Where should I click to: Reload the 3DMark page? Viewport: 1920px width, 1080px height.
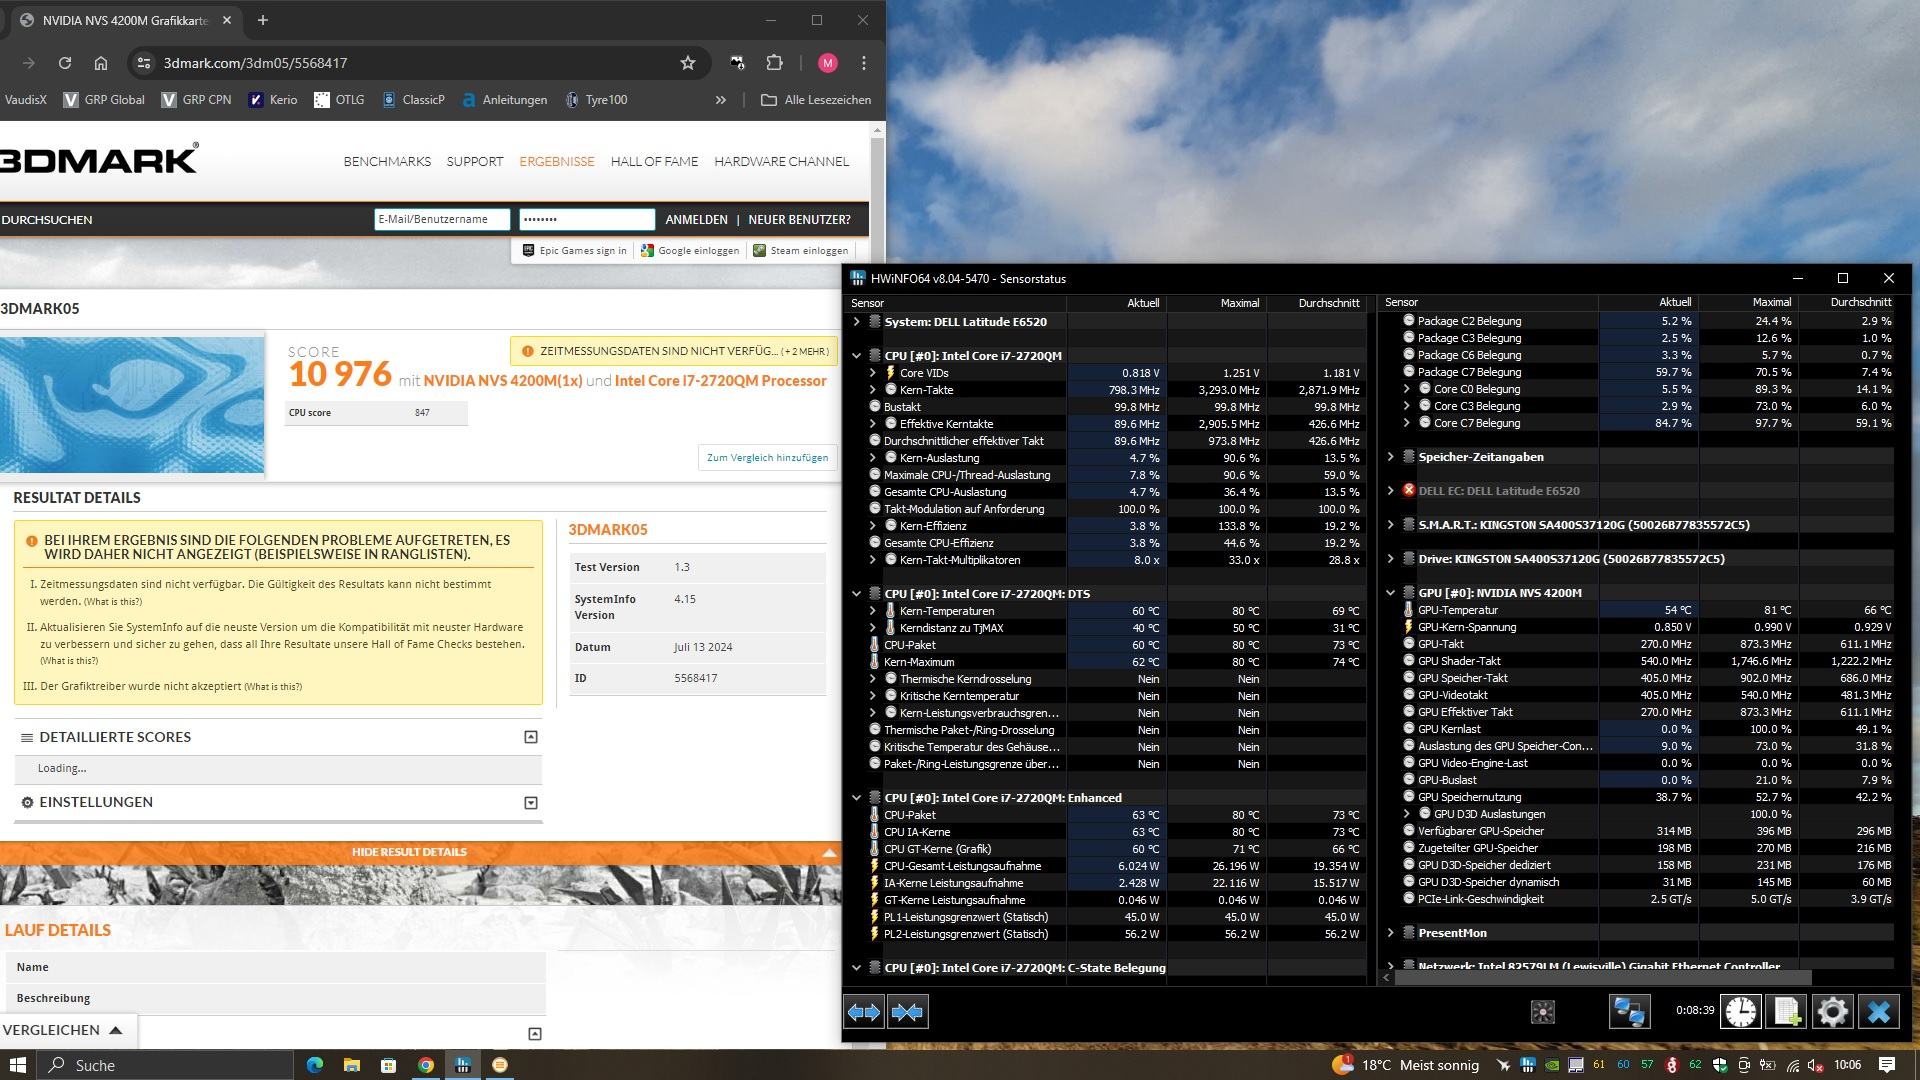click(65, 63)
